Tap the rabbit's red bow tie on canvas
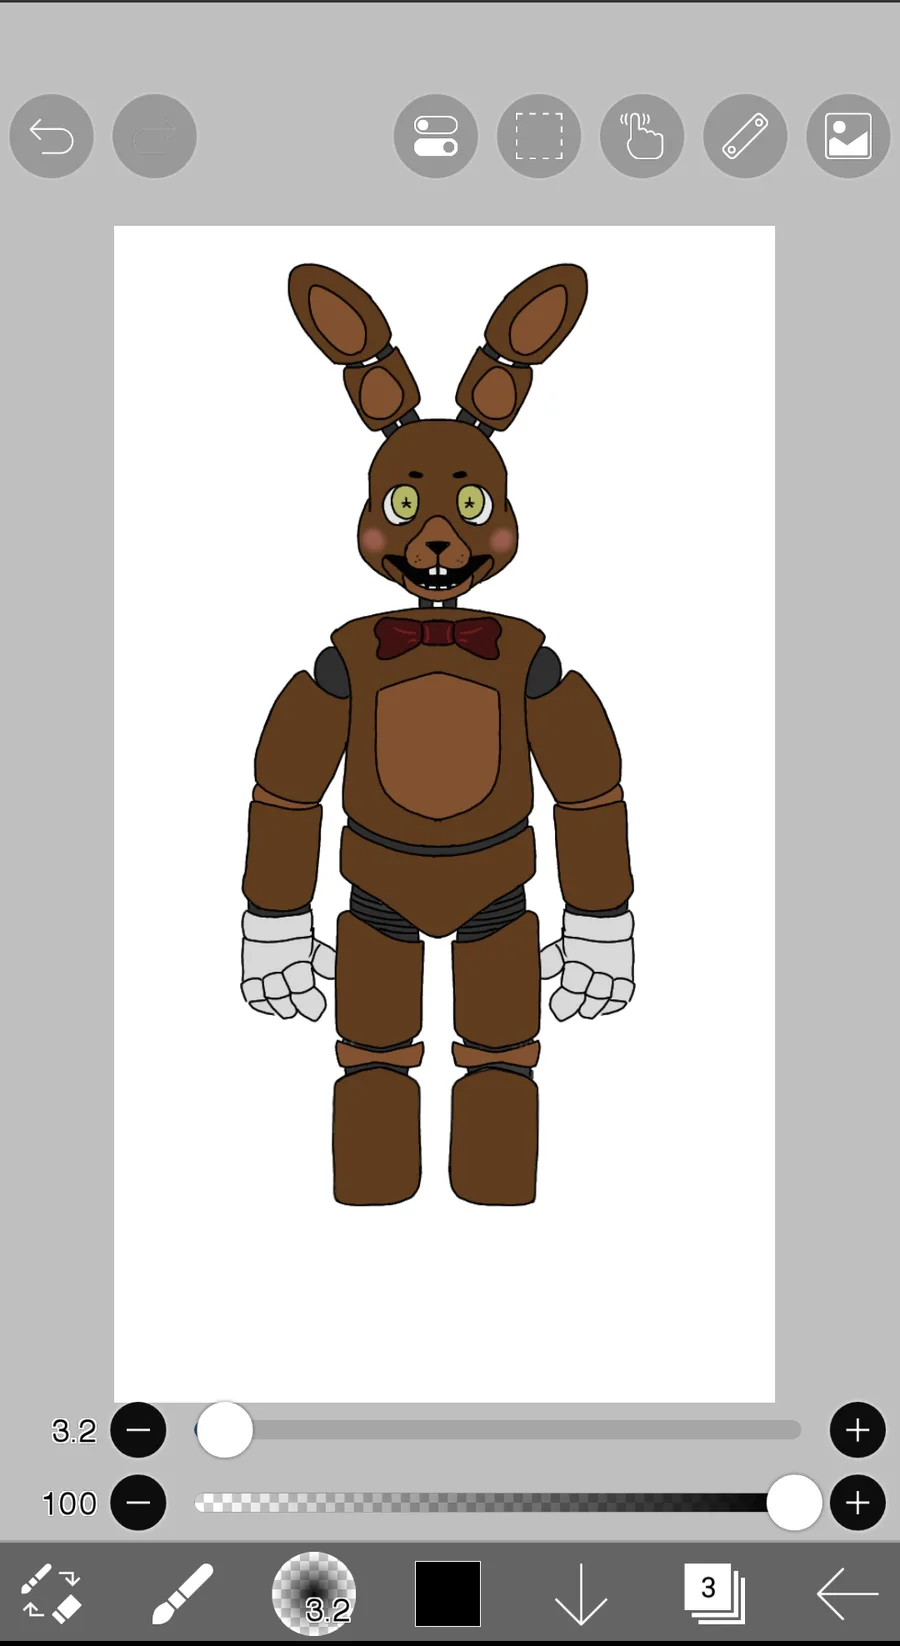The height and width of the screenshot is (1646, 900). pos(438,638)
